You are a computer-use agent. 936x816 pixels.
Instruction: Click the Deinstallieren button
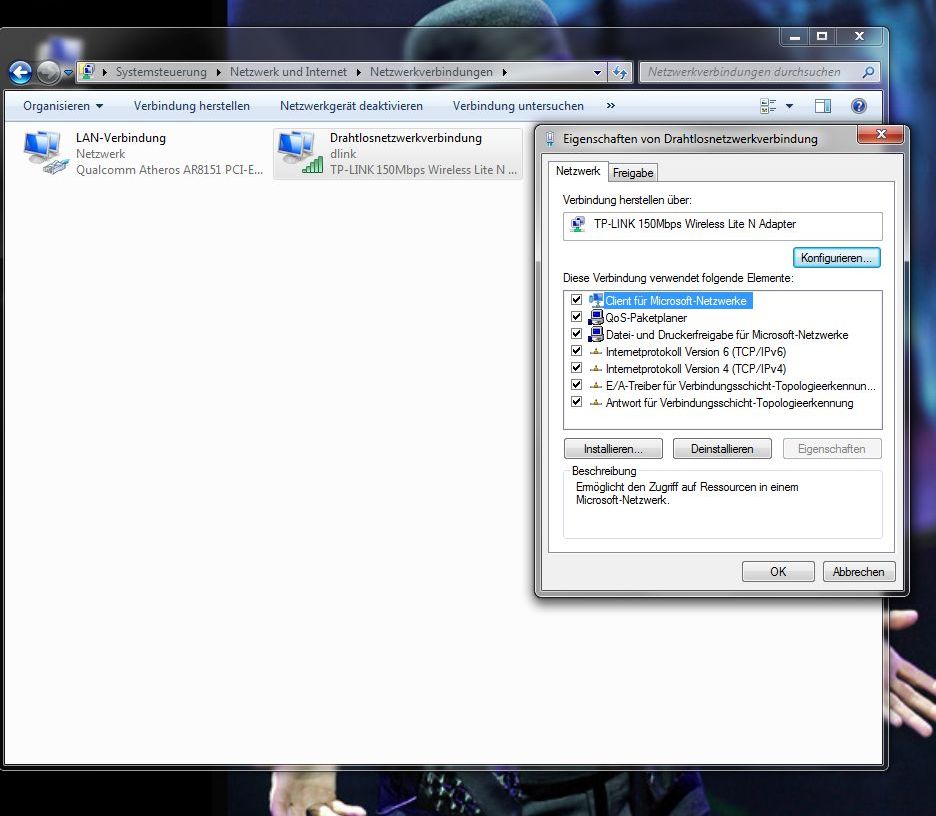click(x=722, y=449)
